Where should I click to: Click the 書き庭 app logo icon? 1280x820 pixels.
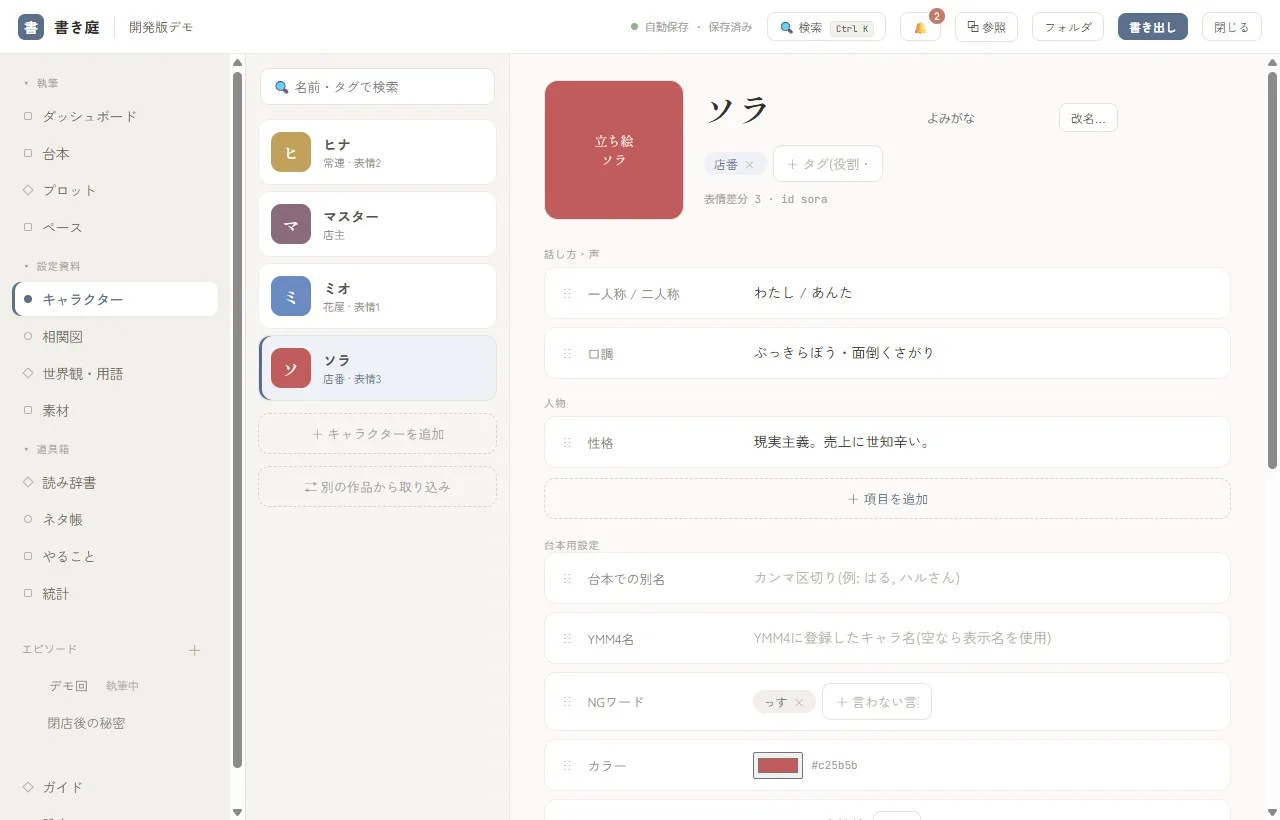point(31,27)
